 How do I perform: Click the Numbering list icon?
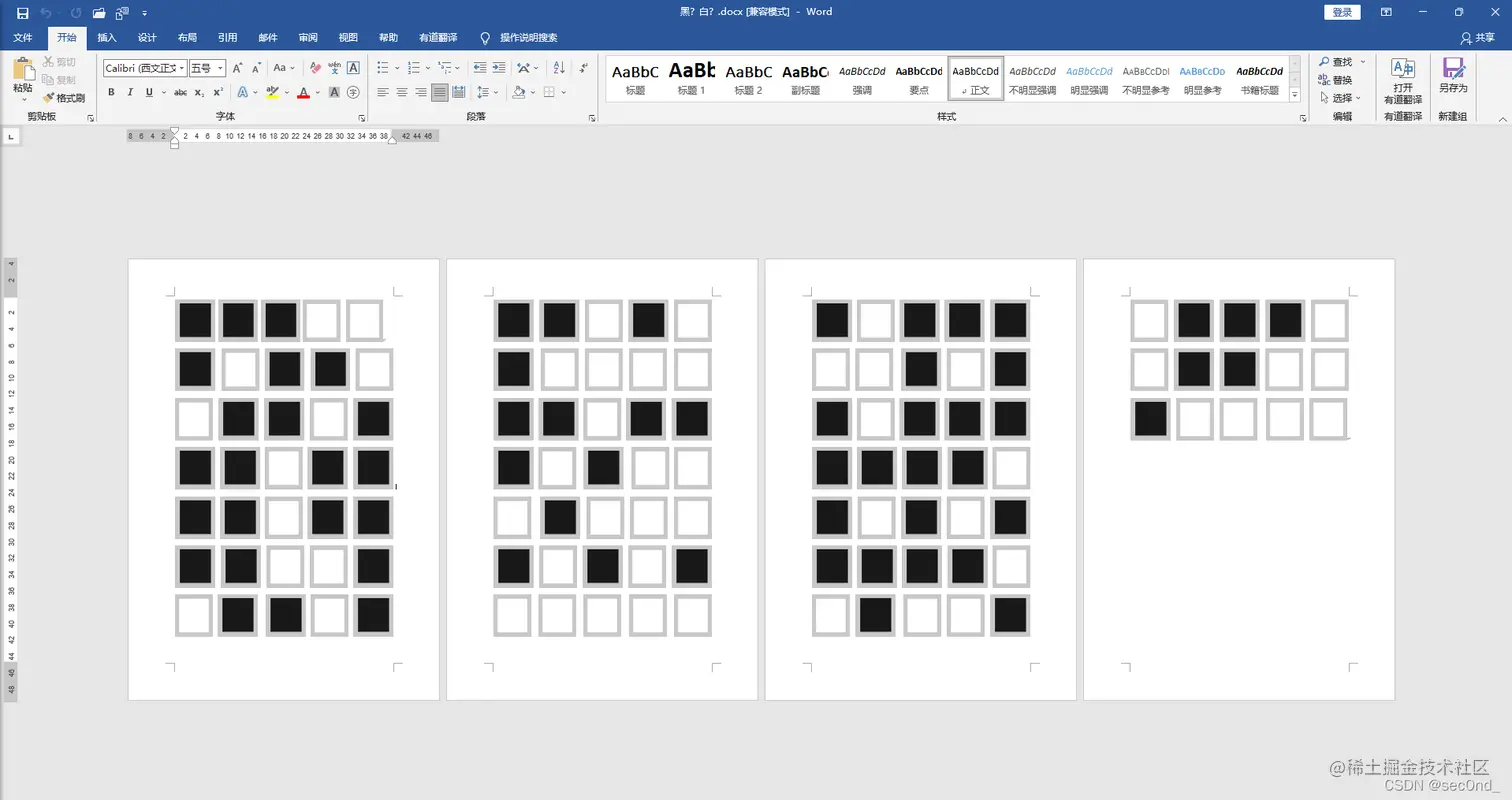[x=414, y=68]
